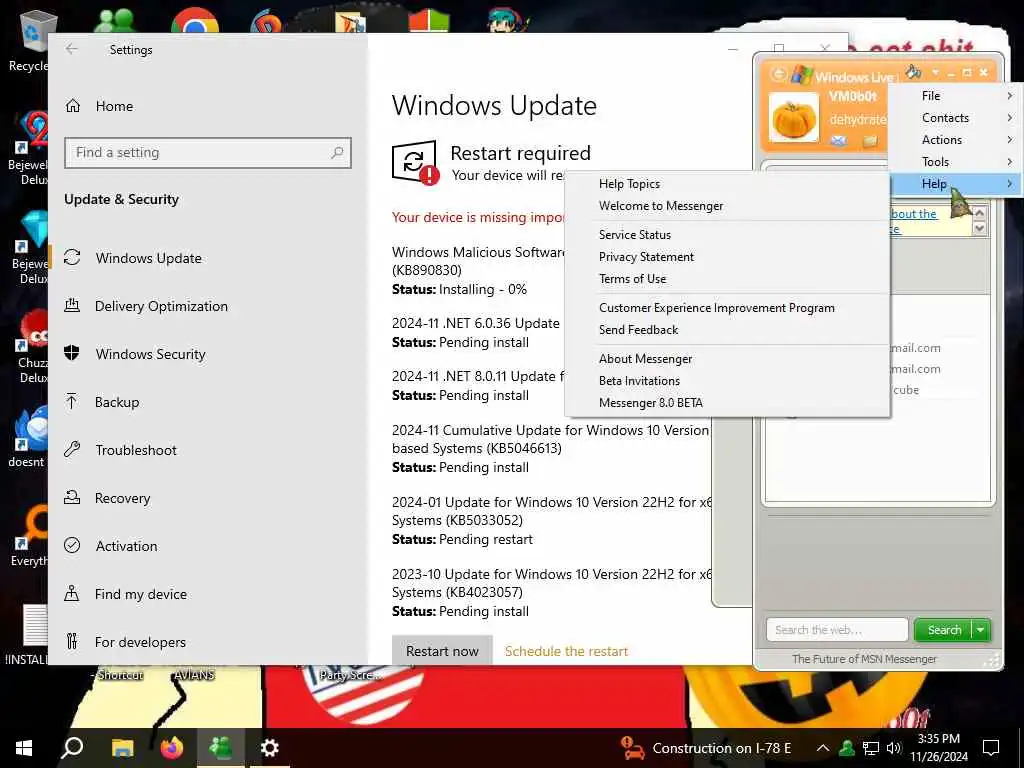Click the Restart now button

(442, 651)
